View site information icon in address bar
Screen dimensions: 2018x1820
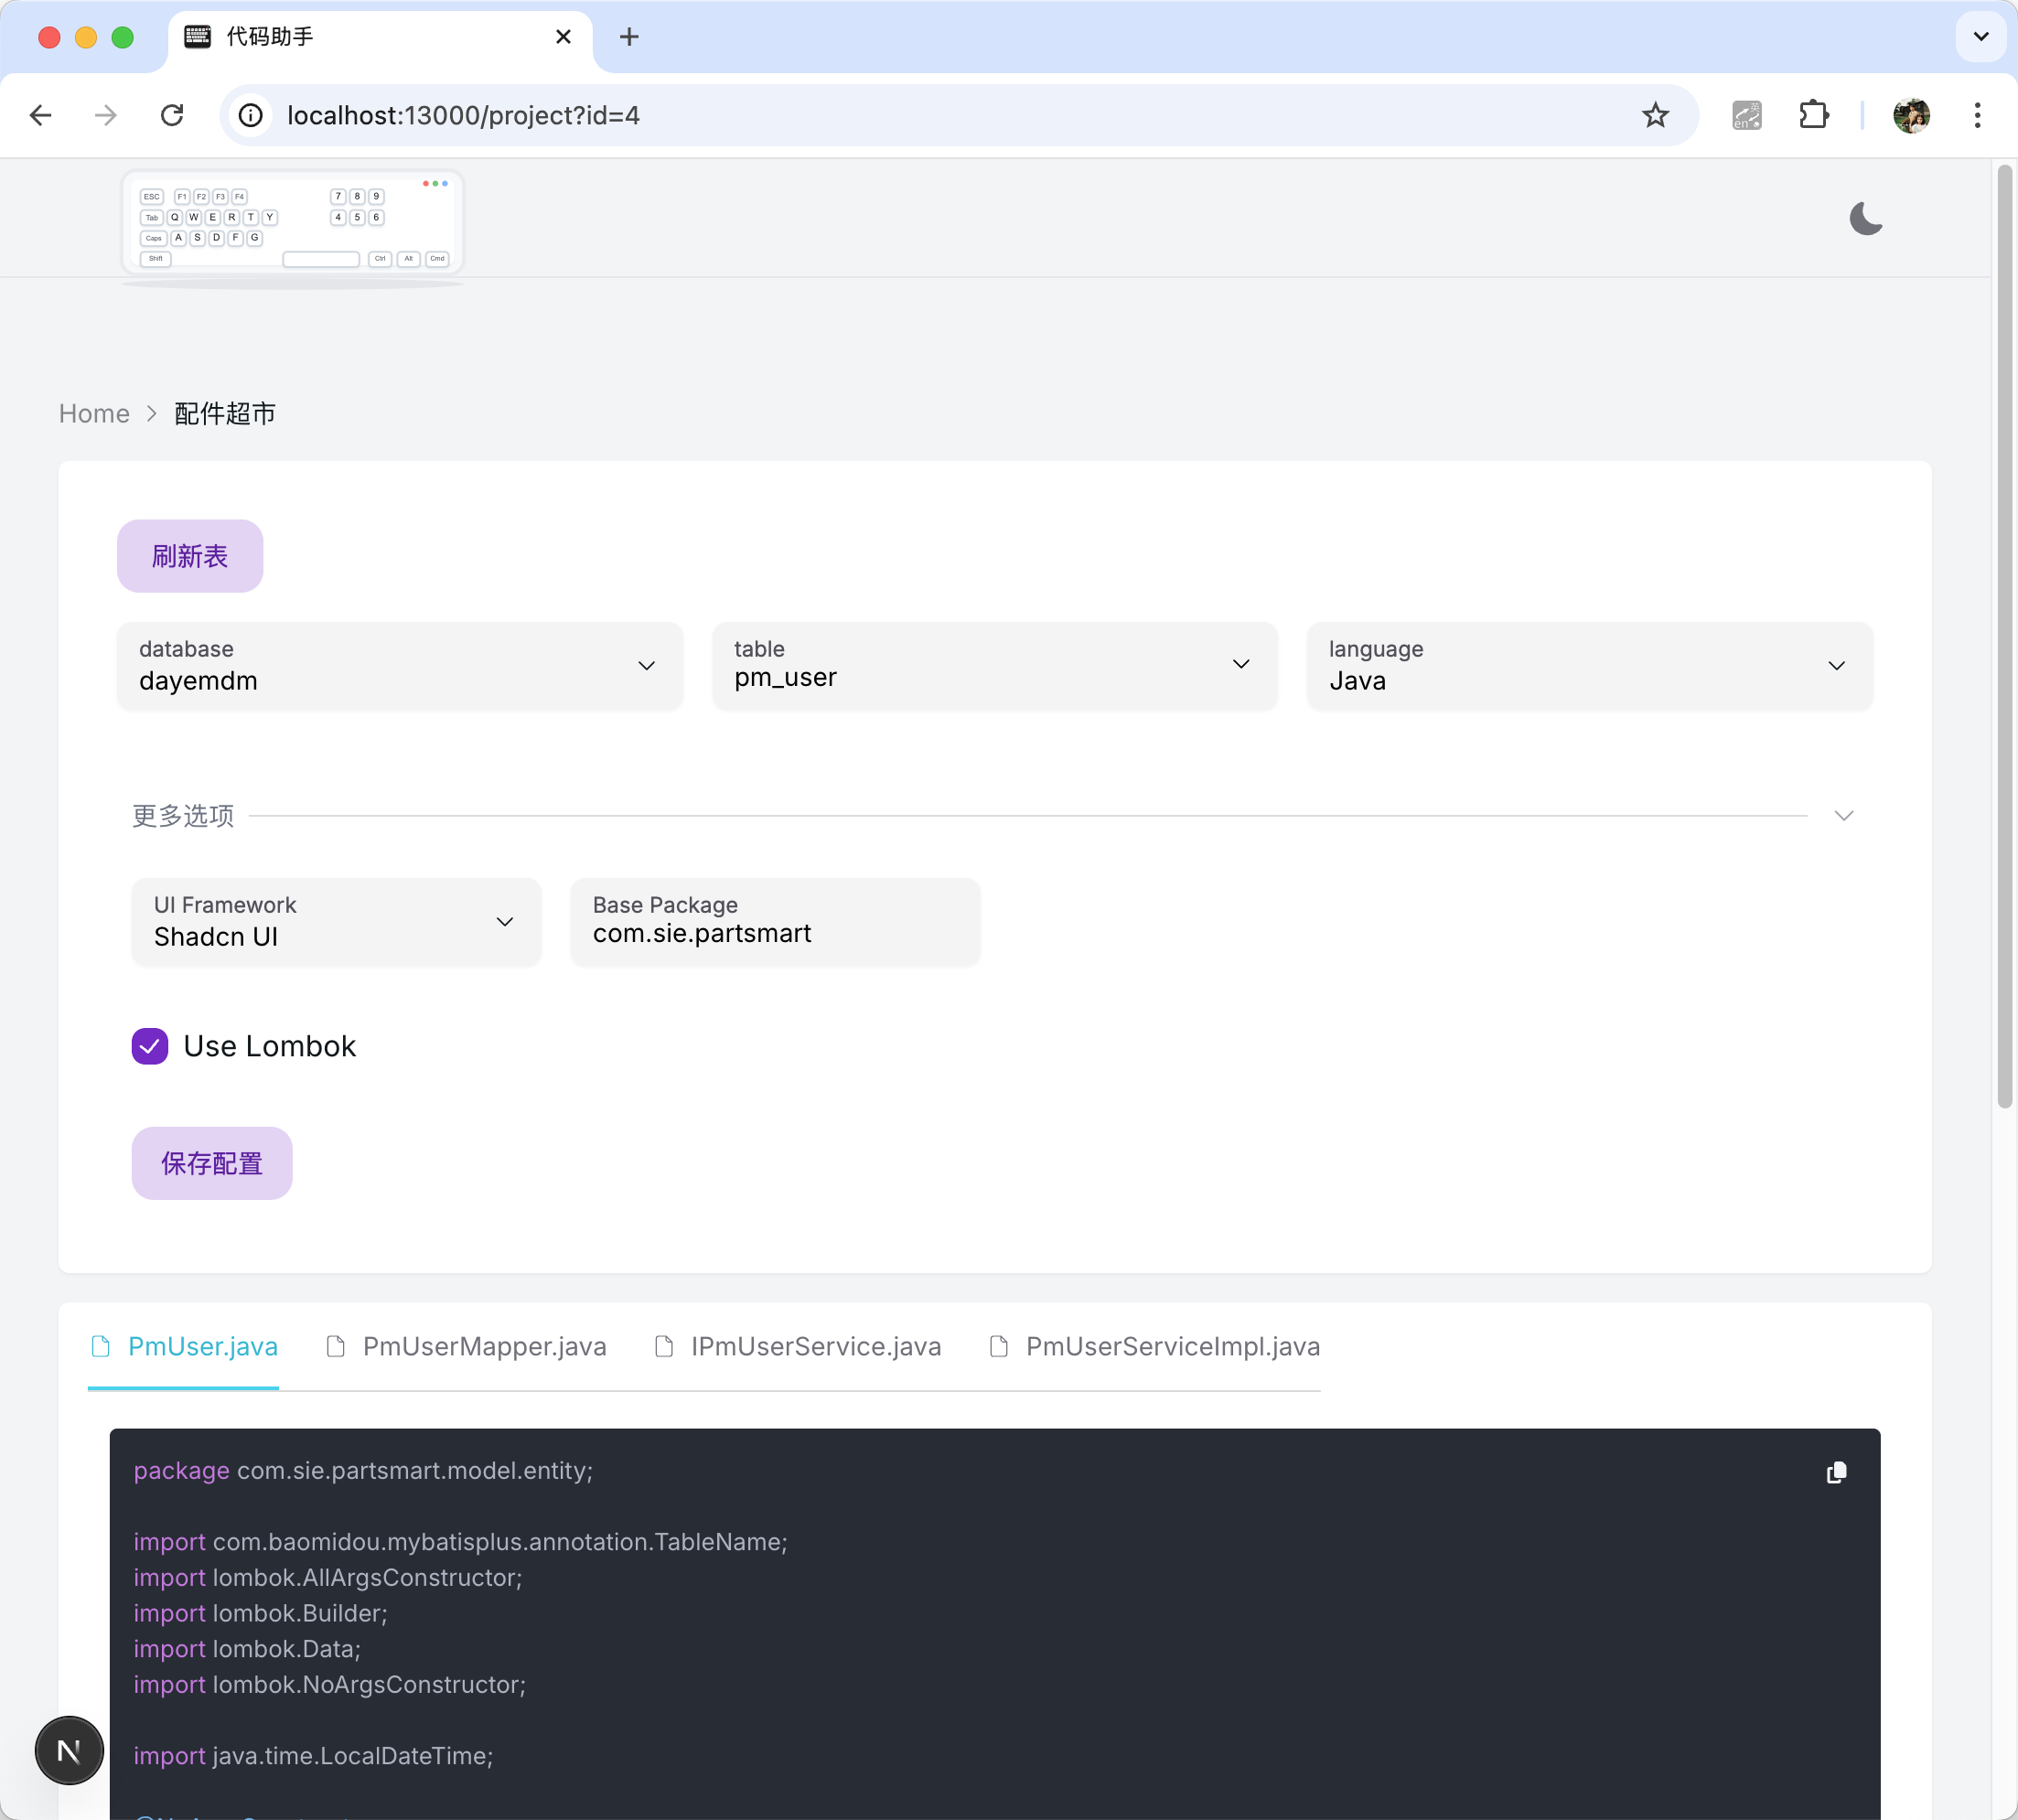251,116
